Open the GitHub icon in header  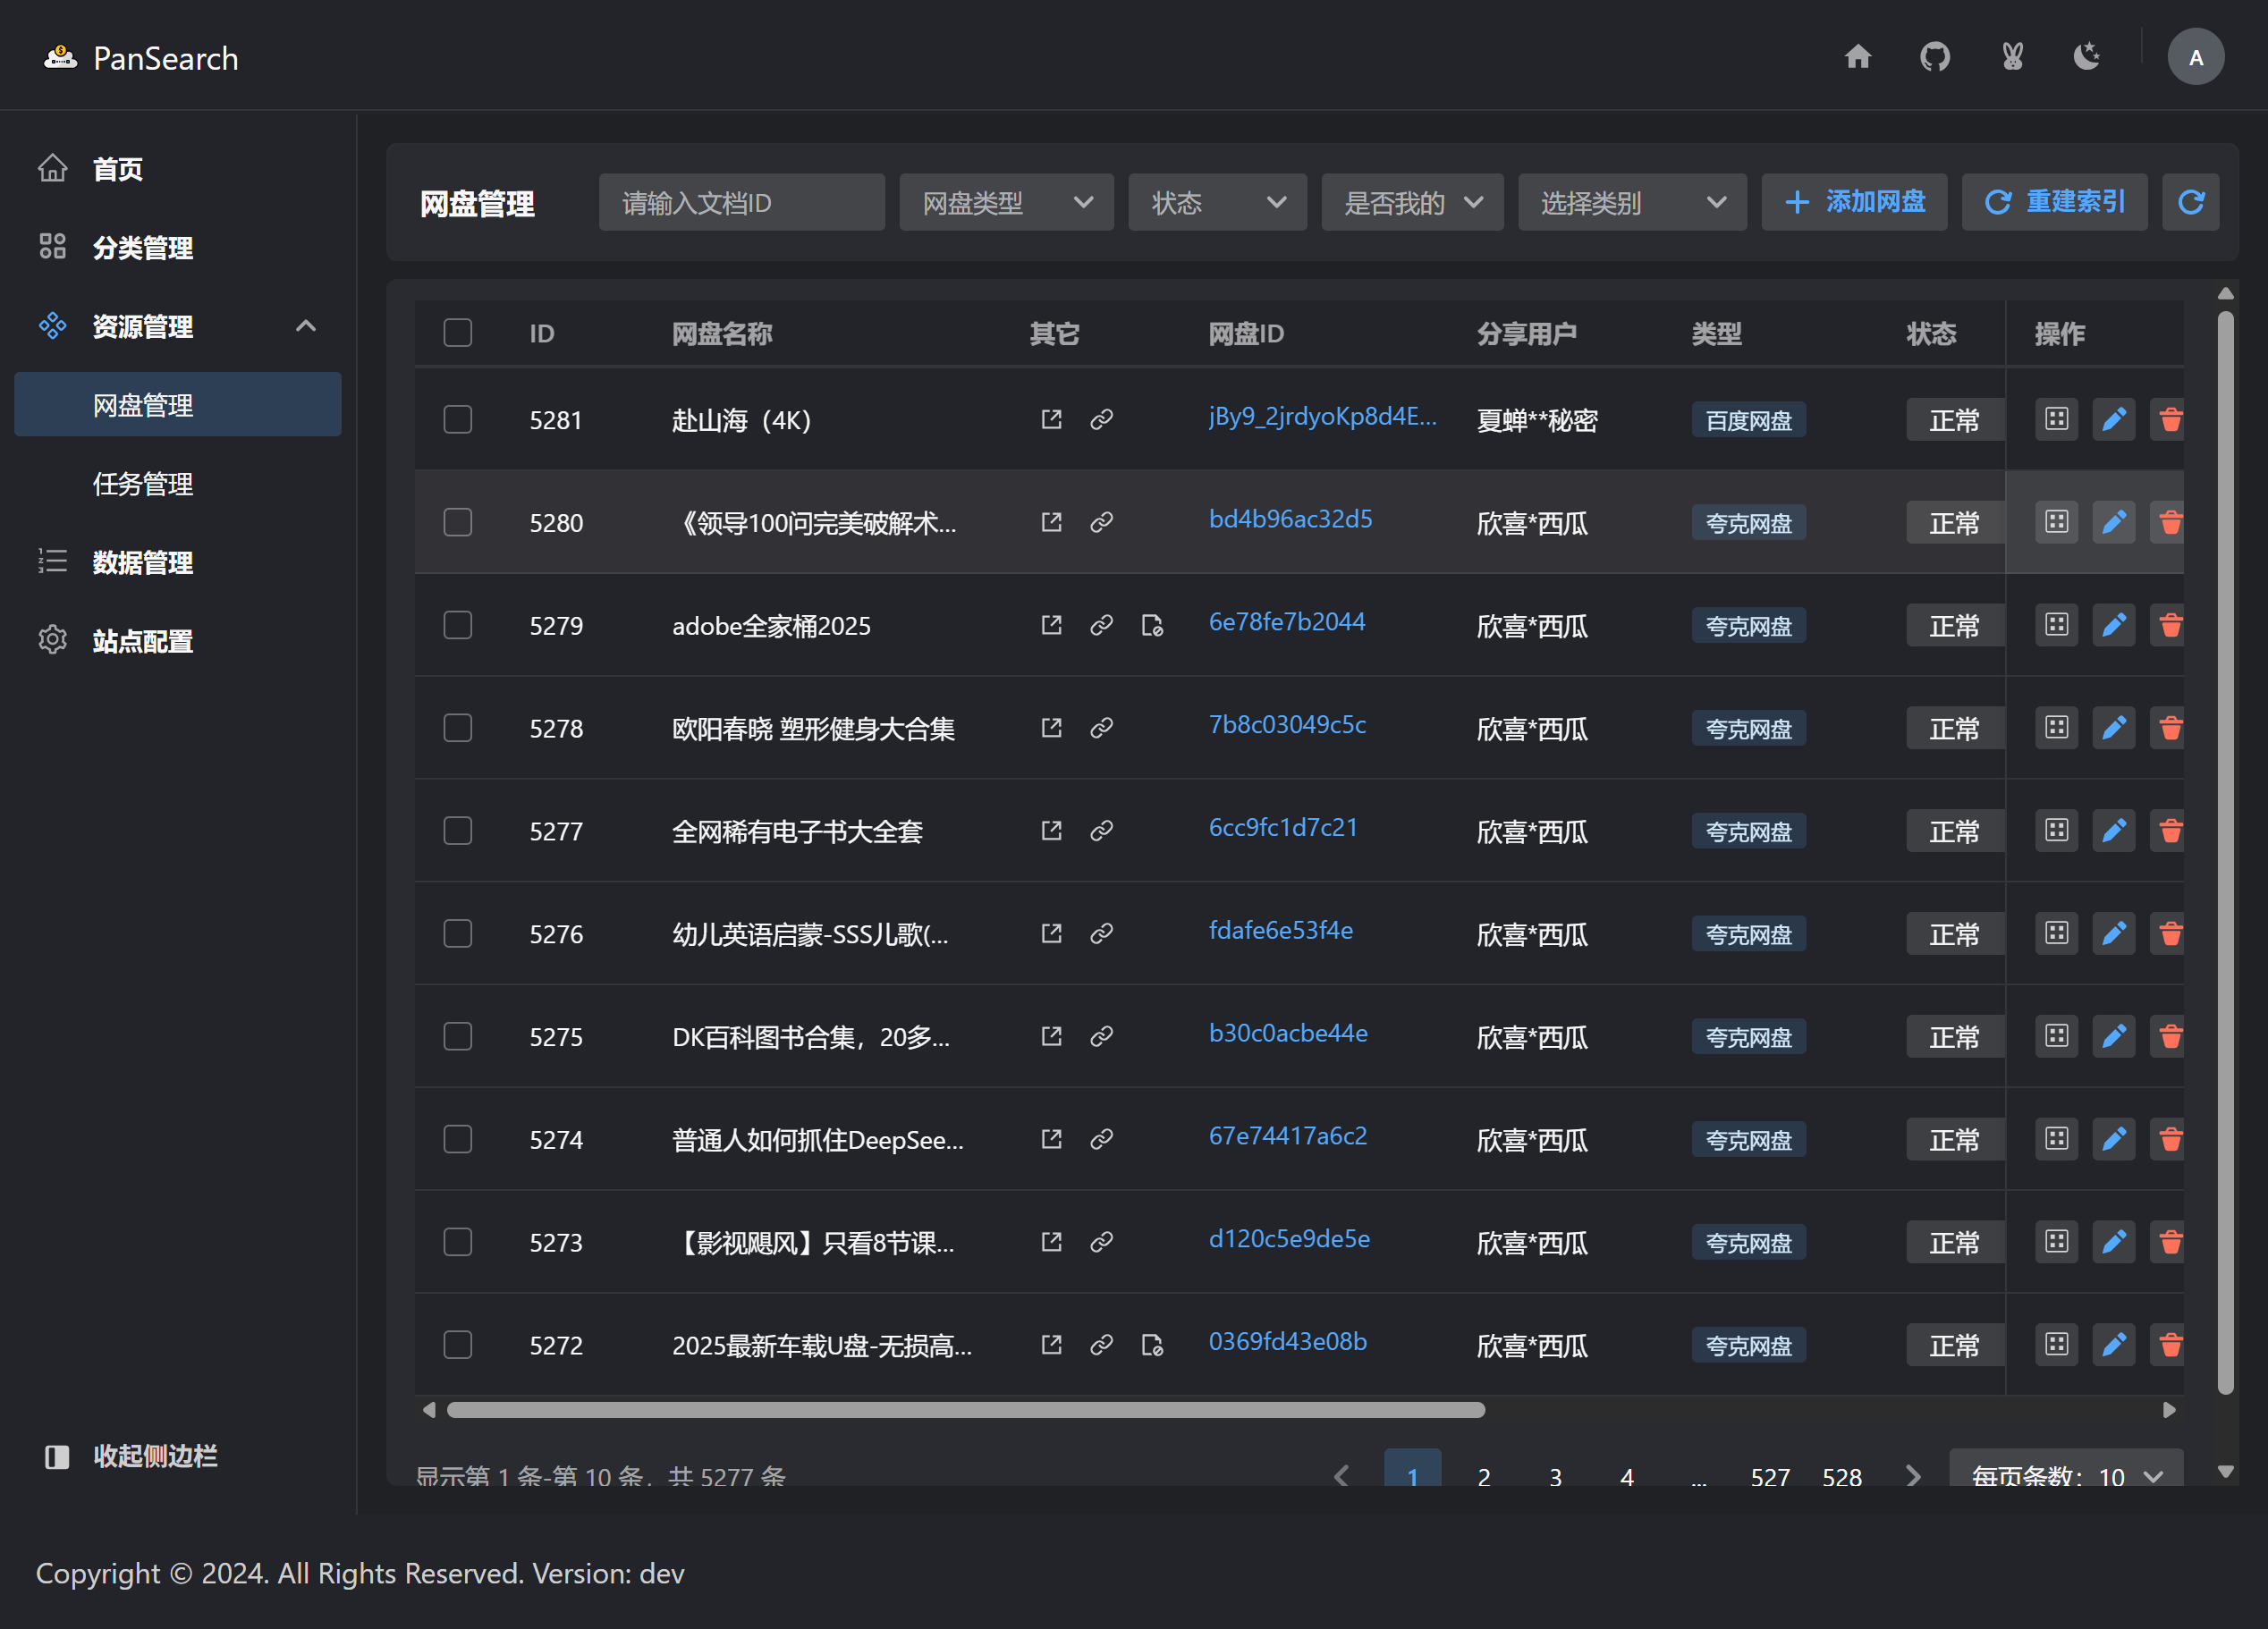[x=1935, y=57]
